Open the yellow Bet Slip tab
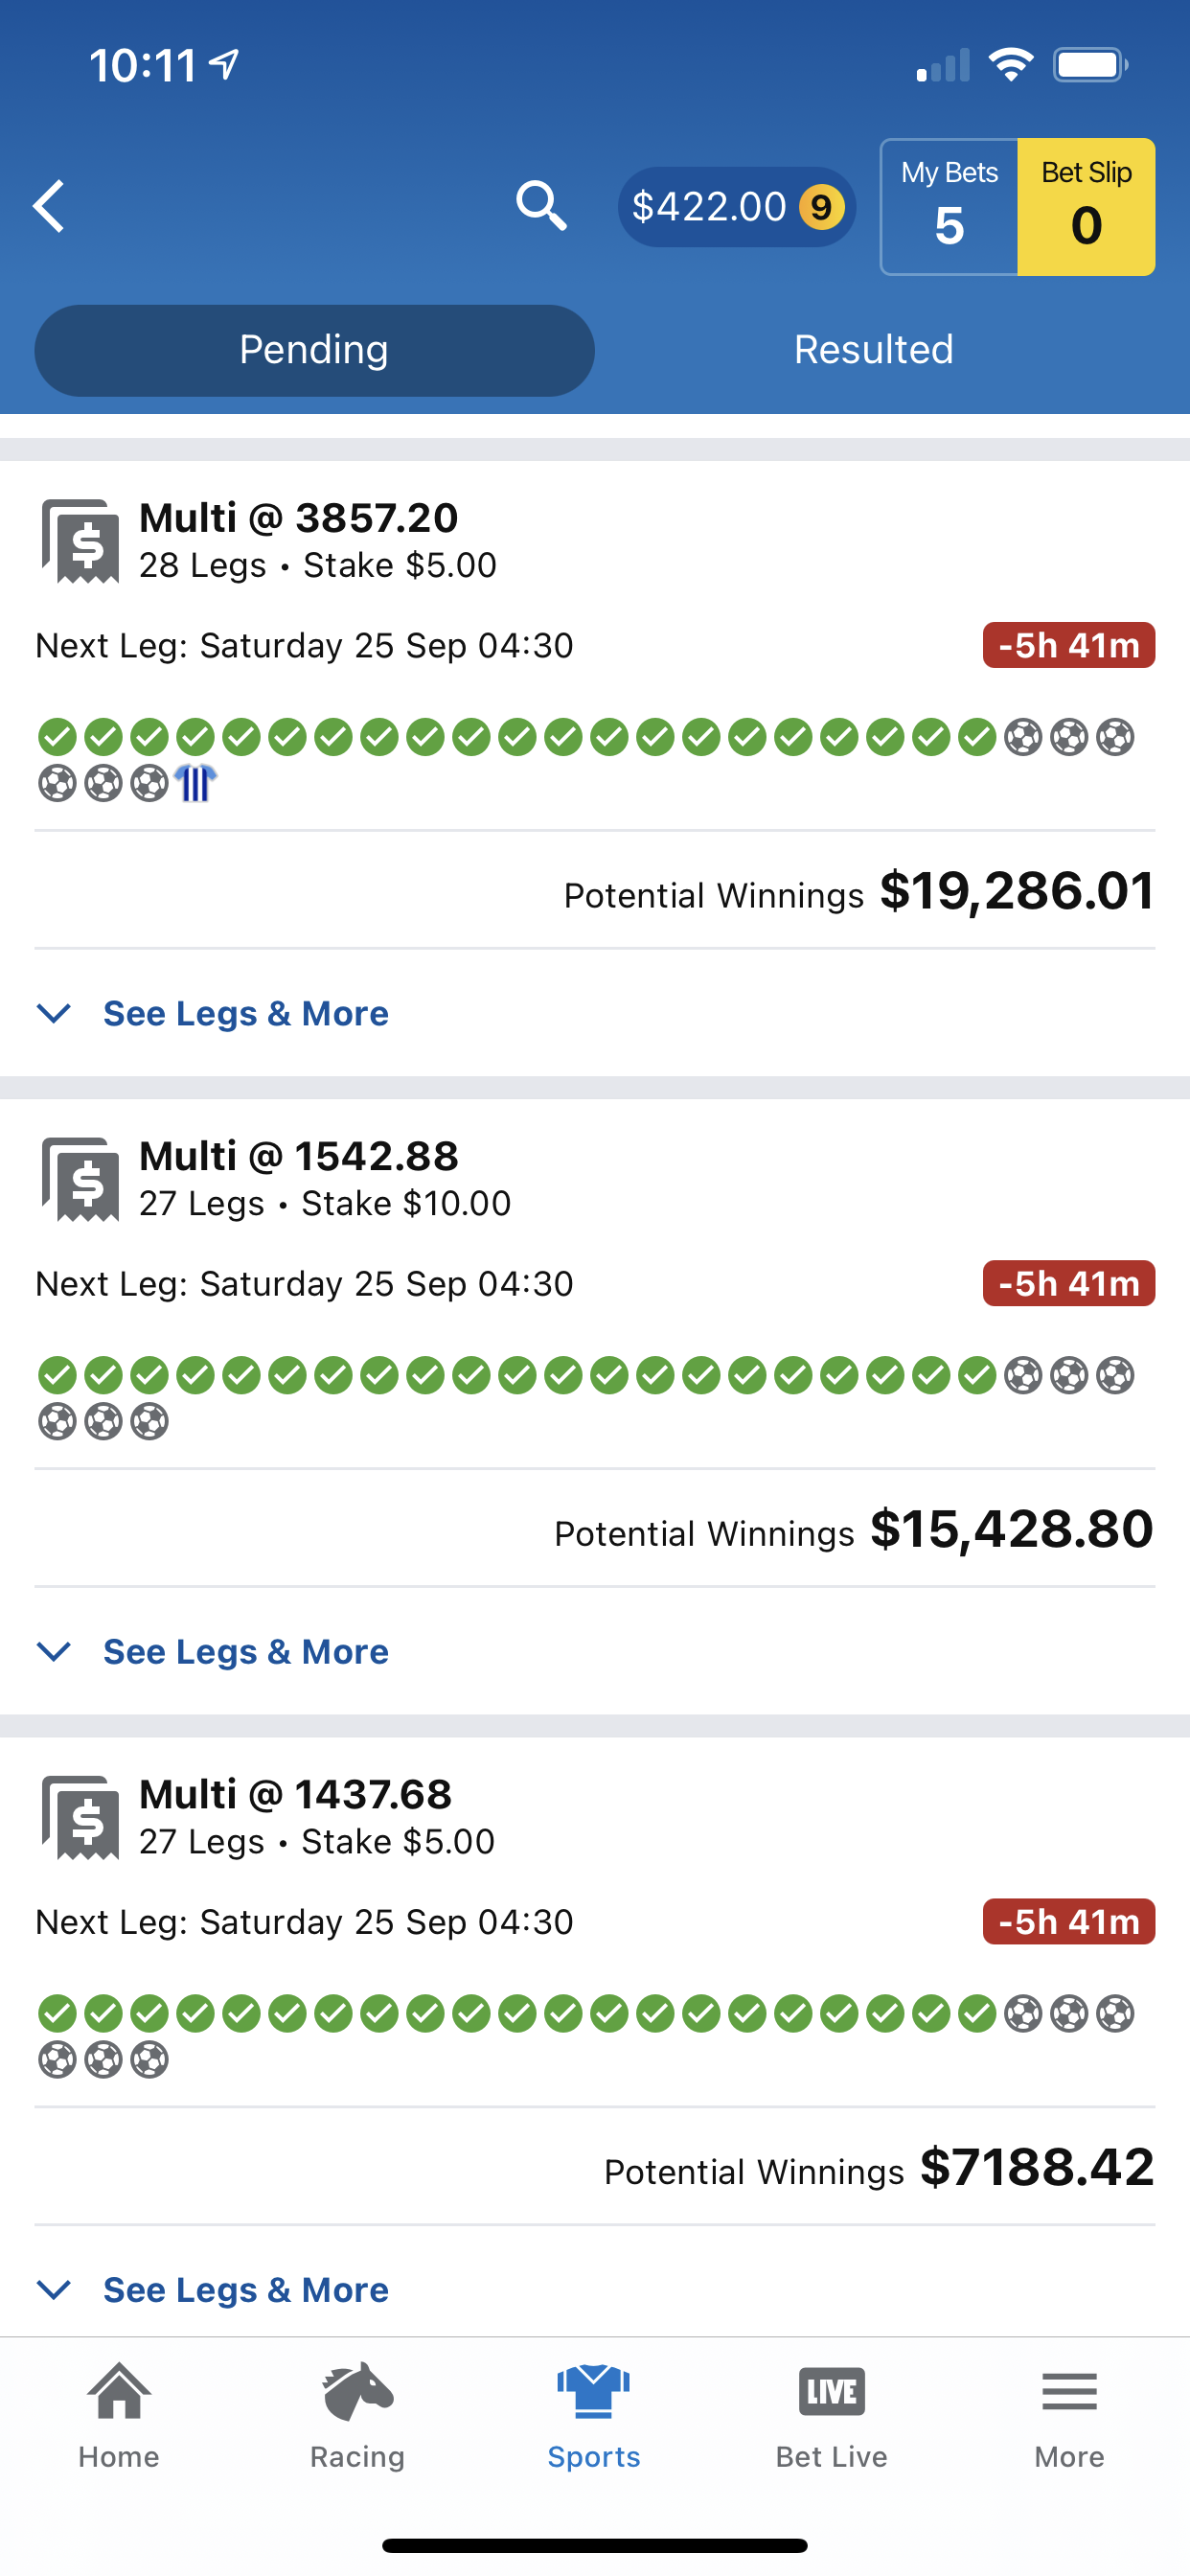This screenshot has height=2576, width=1190. click(1086, 207)
